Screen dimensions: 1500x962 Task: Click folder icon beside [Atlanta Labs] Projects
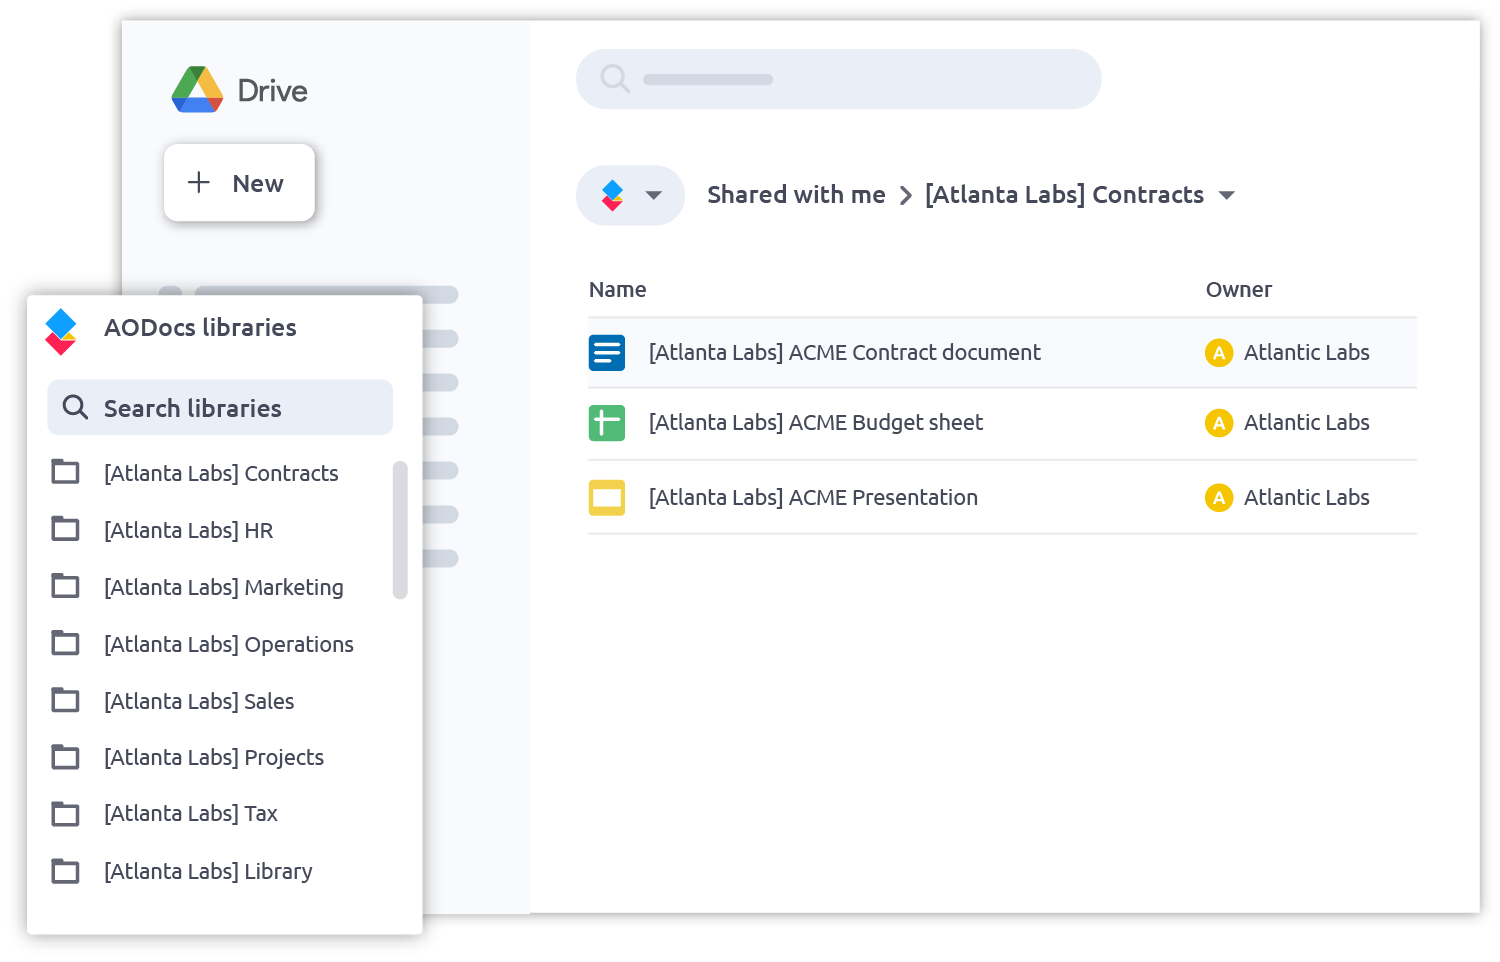point(66,756)
